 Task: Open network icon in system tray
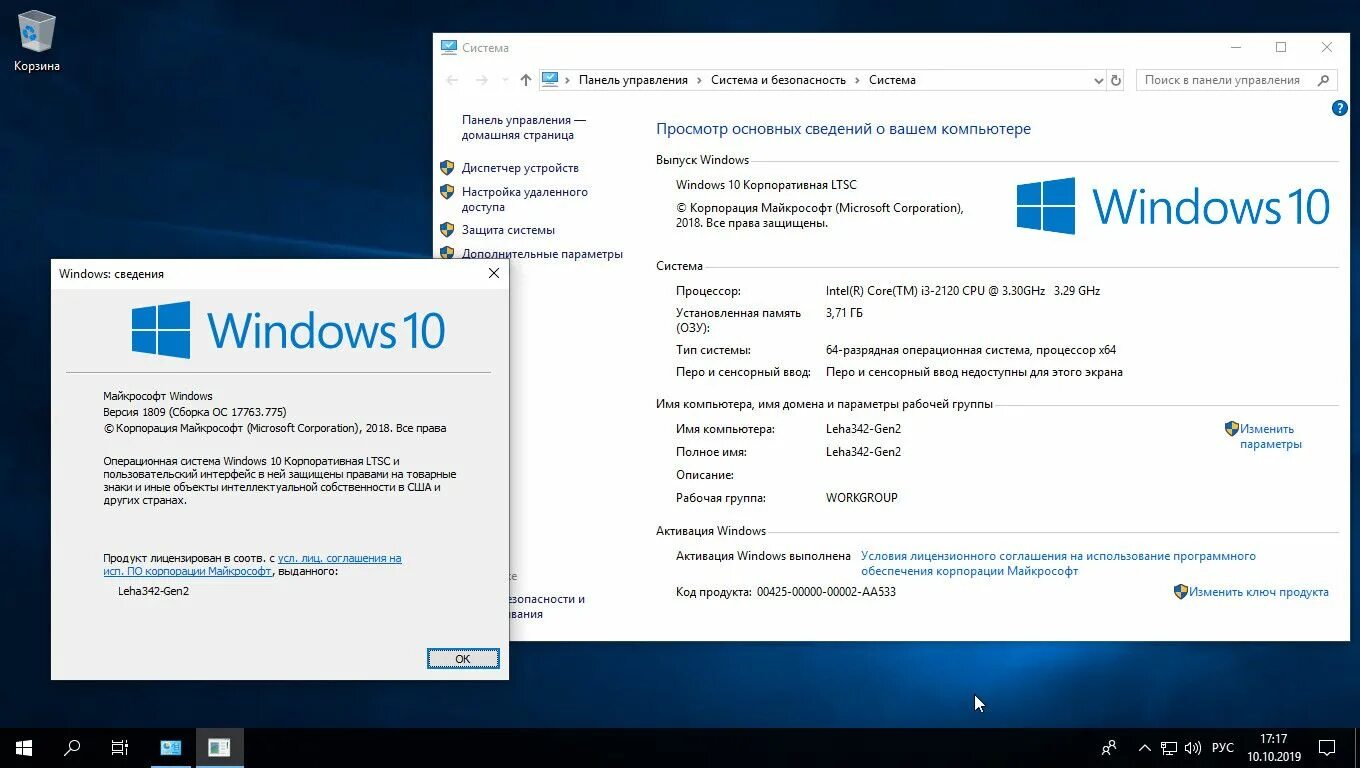click(x=1169, y=747)
